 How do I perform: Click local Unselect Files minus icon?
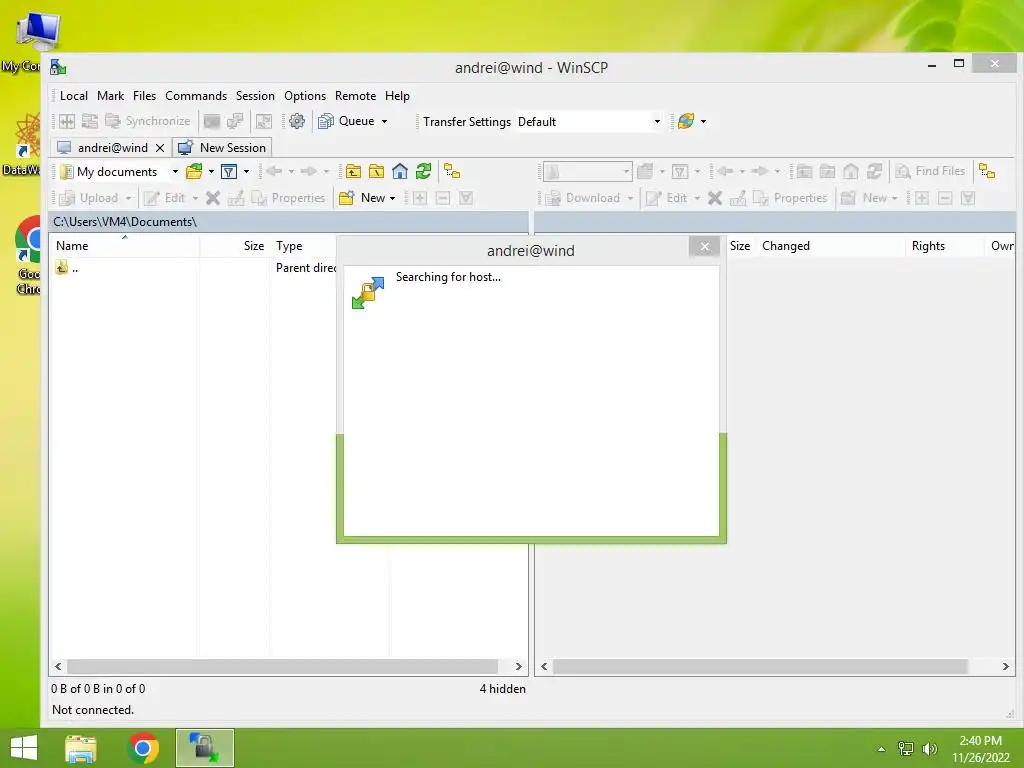[x=443, y=198]
